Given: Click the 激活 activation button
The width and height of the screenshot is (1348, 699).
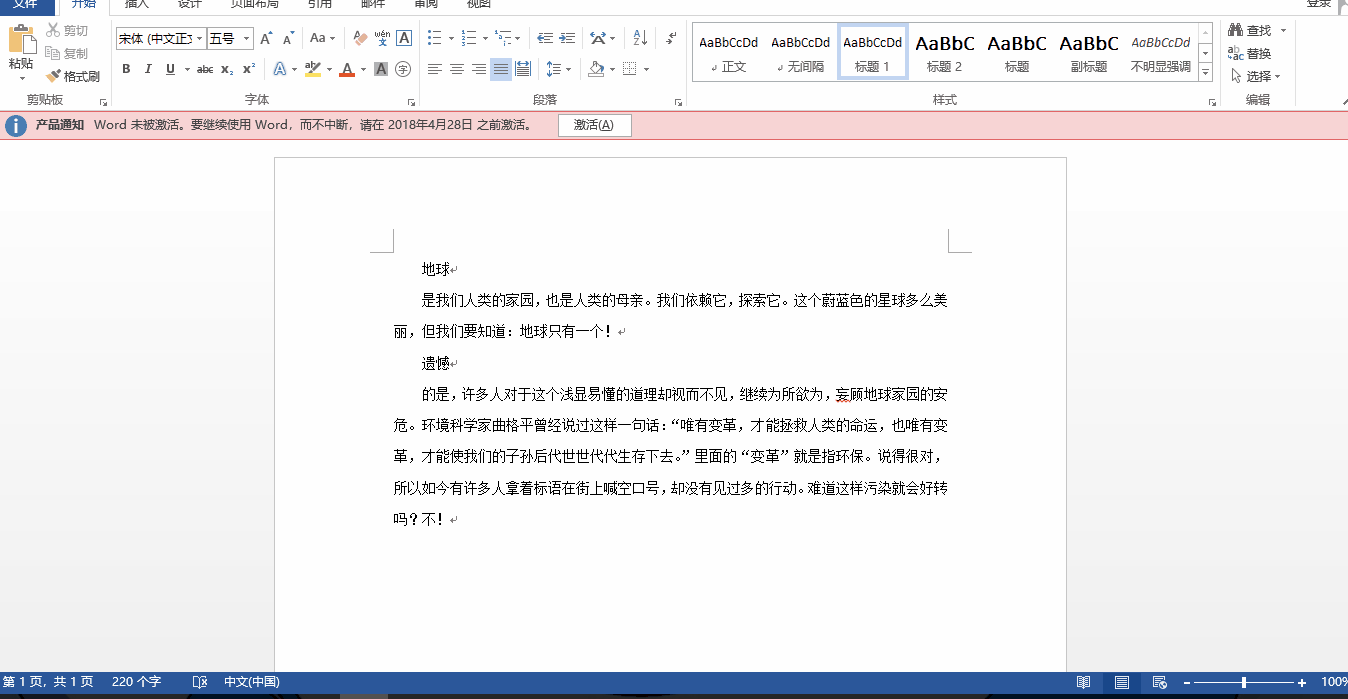Looking at the screenshot, I should [594, 125].
